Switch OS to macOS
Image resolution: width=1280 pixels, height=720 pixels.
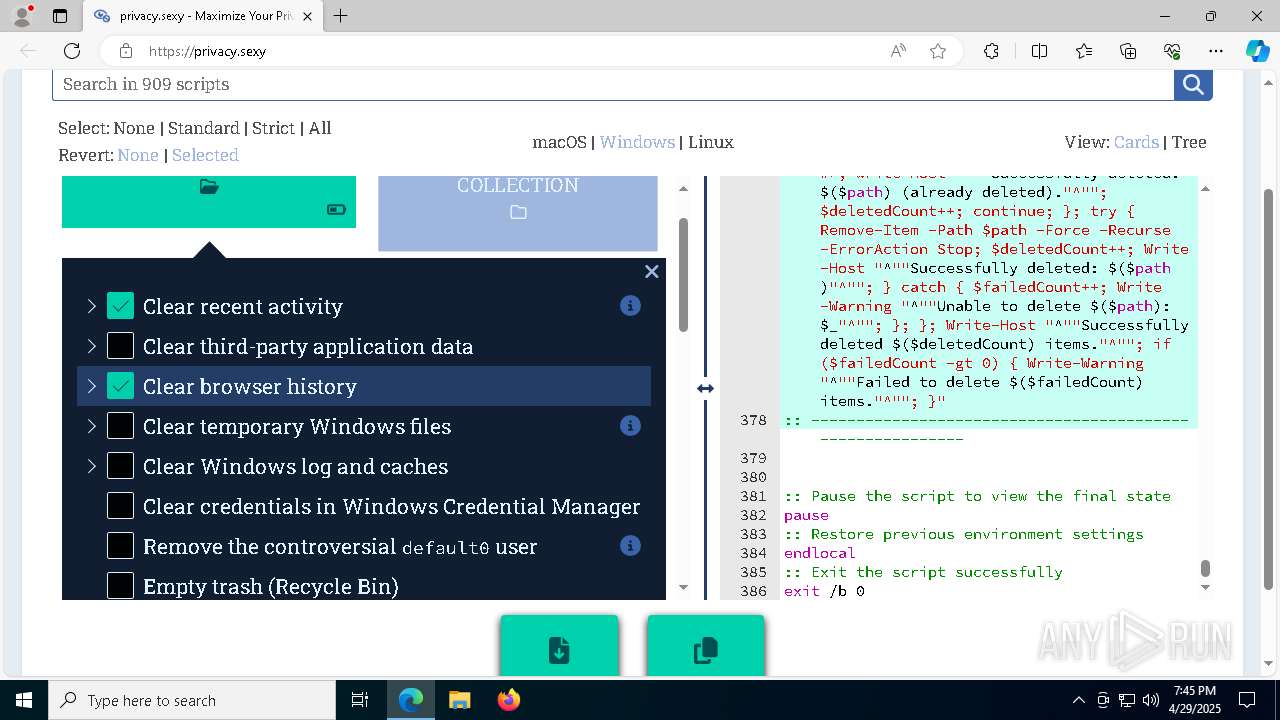pyautogui.click(x=559, y=142)
